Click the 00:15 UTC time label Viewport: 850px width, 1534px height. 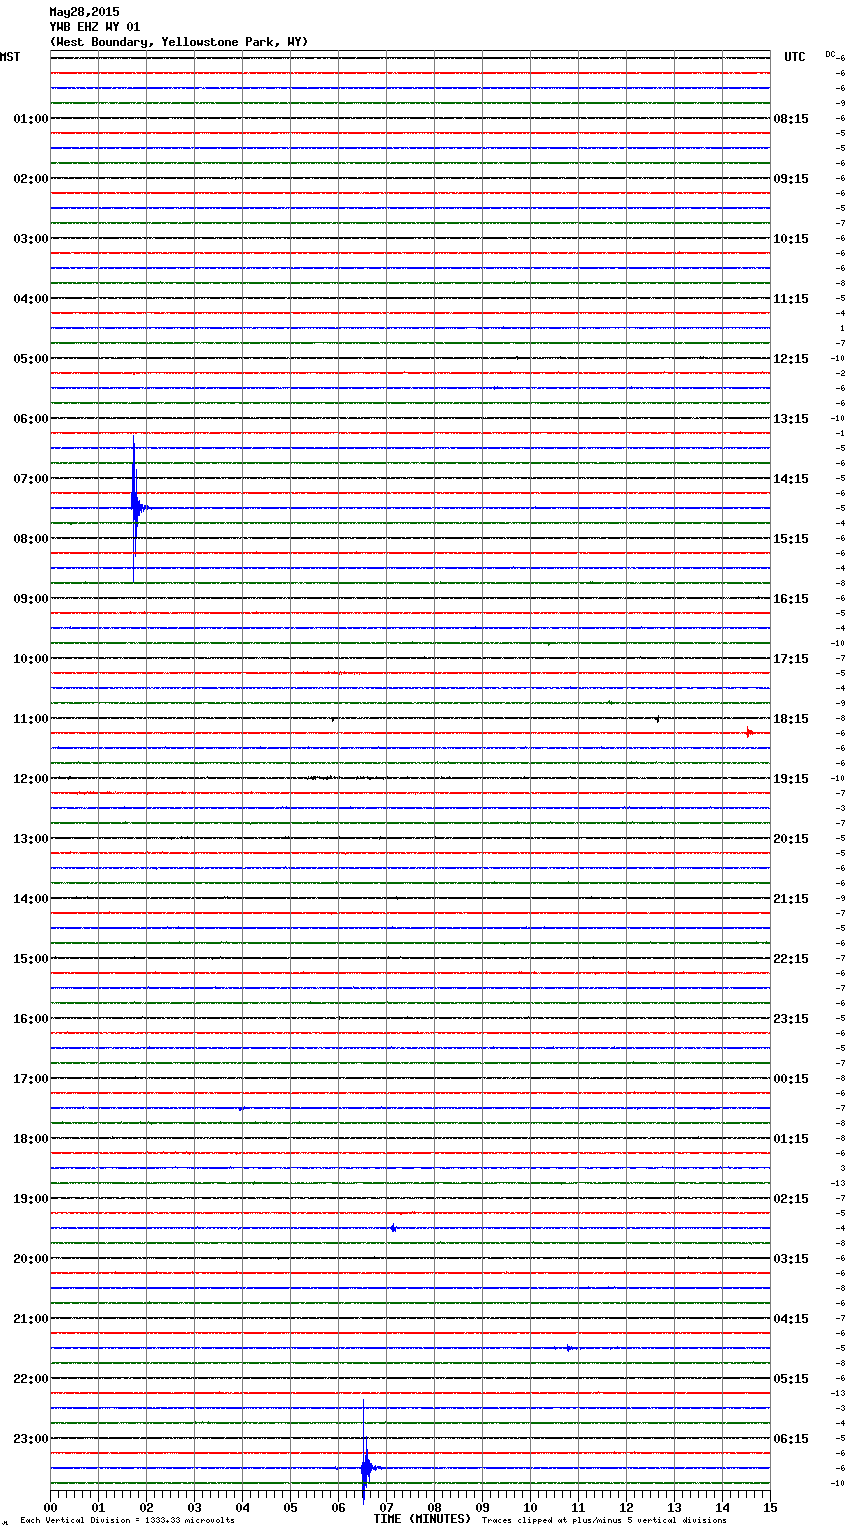tap(791, 1079)
